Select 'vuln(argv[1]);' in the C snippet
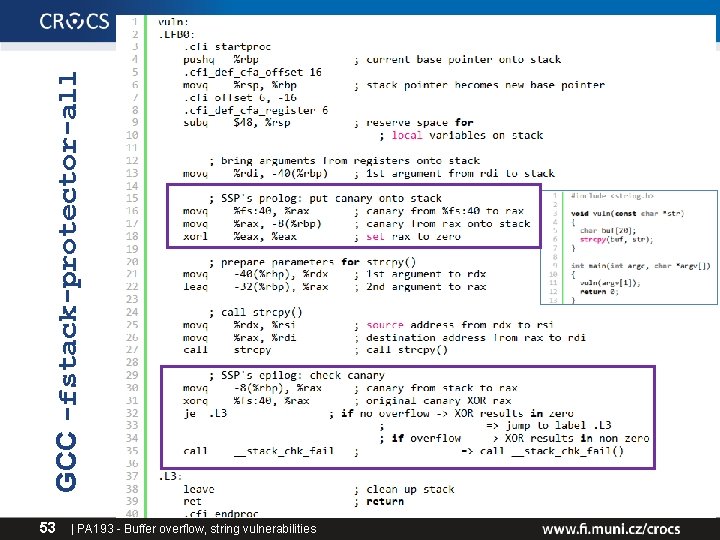This screenshot has height=540, width=720. point(610,283)
